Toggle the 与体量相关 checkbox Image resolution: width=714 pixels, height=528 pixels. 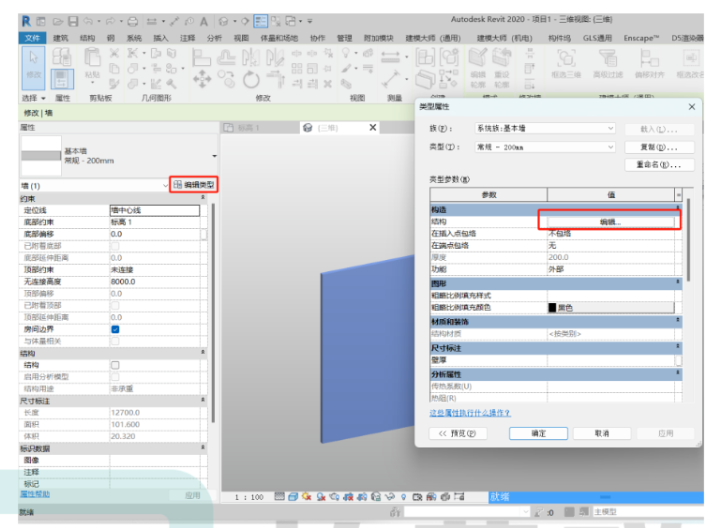coord(115,341)
